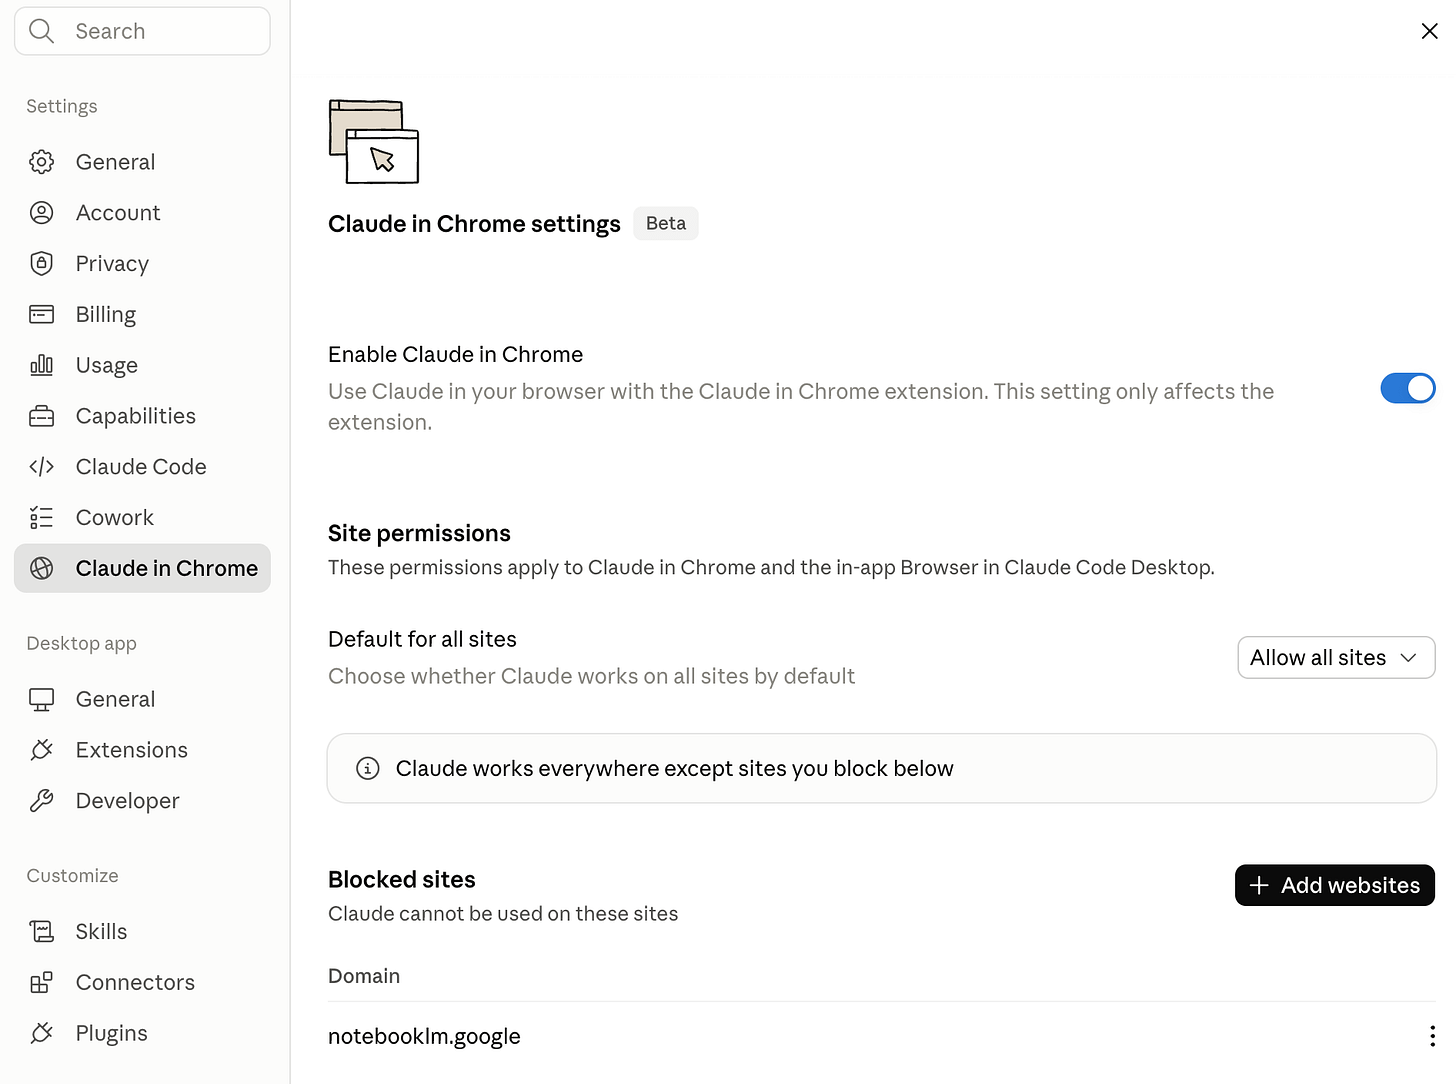Open the Allow all sites dropdown
The height and width of the screenshot is (1084, 1456).
[x=1336, y=657]
